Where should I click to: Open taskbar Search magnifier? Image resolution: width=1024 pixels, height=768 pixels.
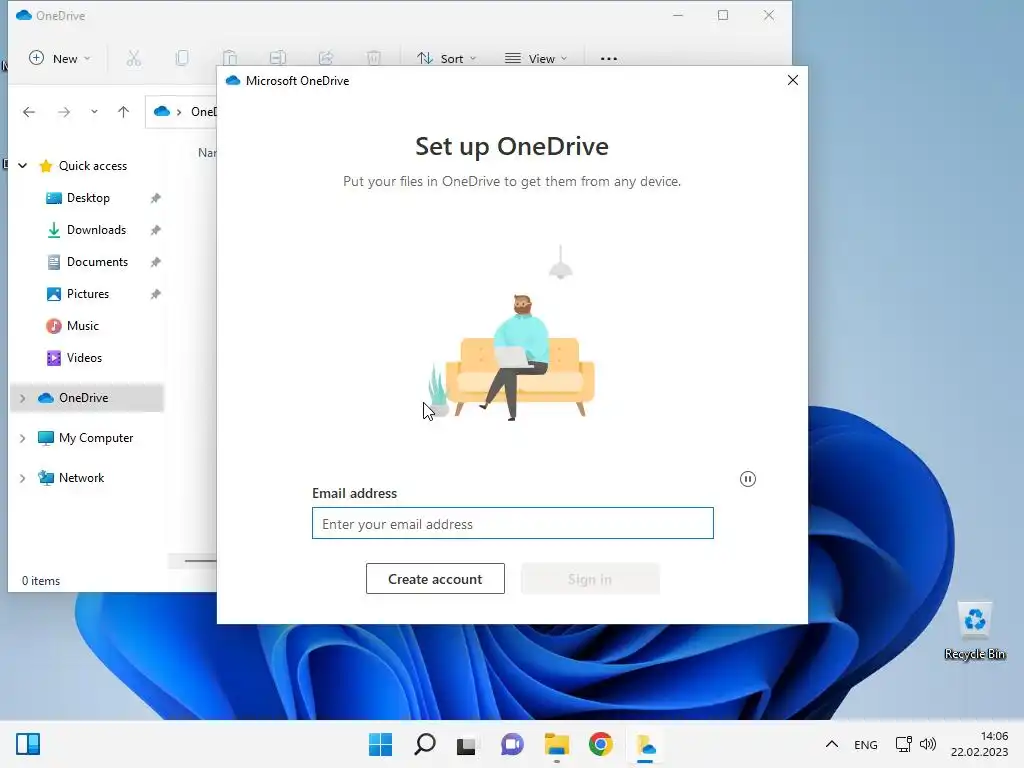pyautogui.click(x=424, y=744)
